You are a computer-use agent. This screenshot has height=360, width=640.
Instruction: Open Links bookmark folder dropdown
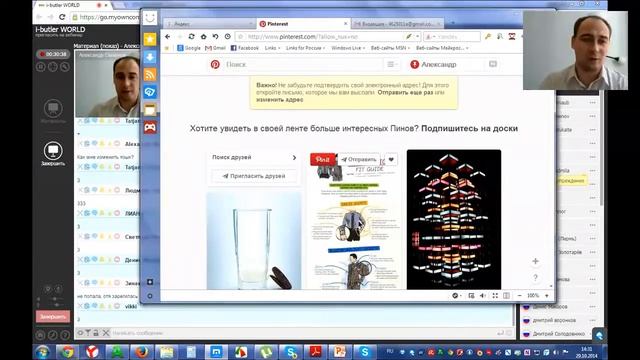pos(272,48)
